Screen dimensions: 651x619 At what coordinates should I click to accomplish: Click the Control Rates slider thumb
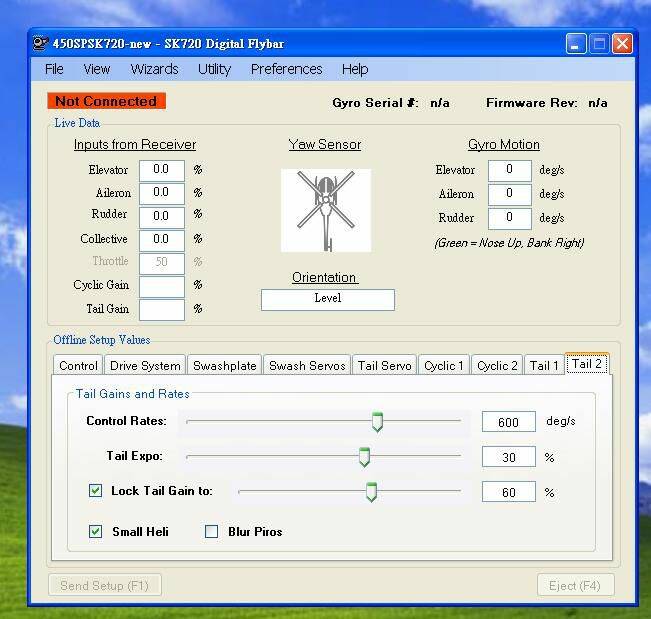377,422
